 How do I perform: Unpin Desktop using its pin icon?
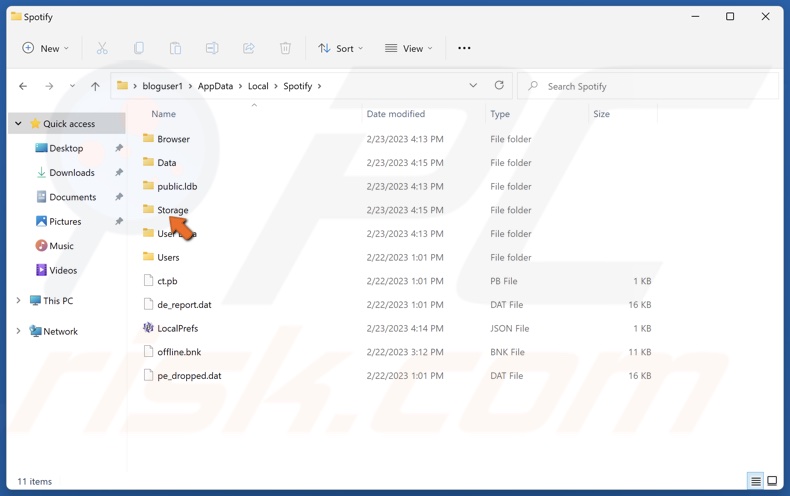(118, 148)
